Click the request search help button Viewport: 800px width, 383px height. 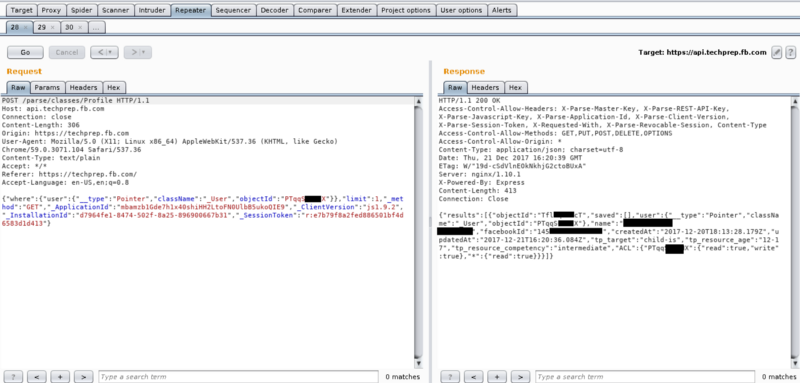point(14,377)
